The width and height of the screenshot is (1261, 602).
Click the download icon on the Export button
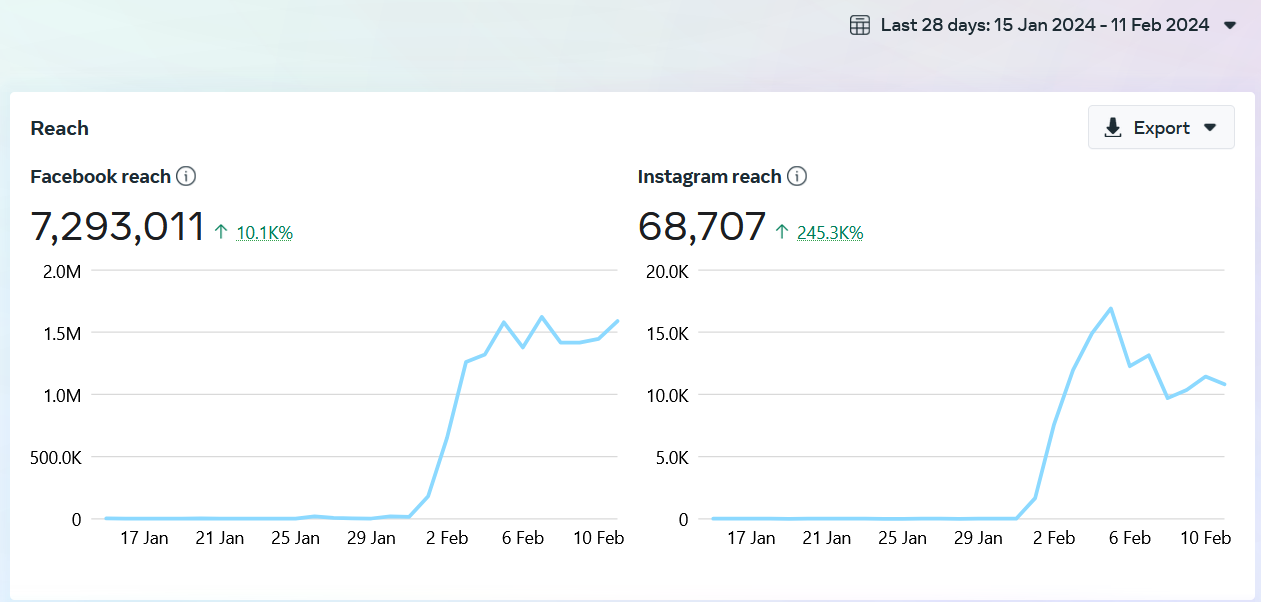click(1112, 128)
